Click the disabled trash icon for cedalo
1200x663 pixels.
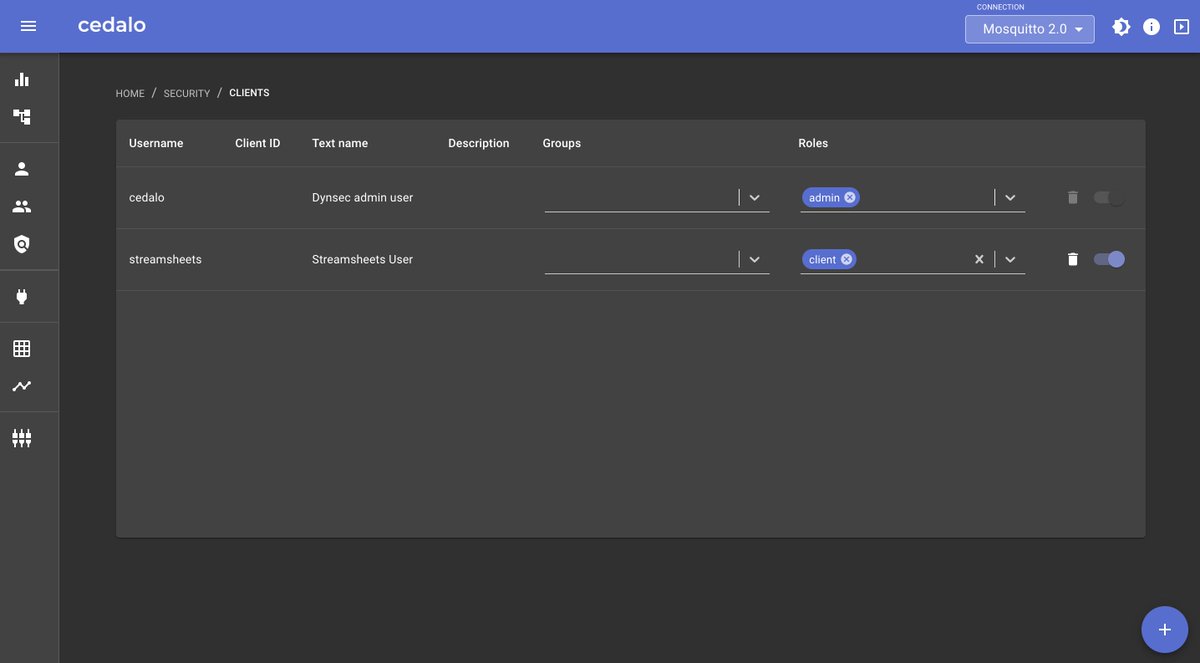point(1073,197)
